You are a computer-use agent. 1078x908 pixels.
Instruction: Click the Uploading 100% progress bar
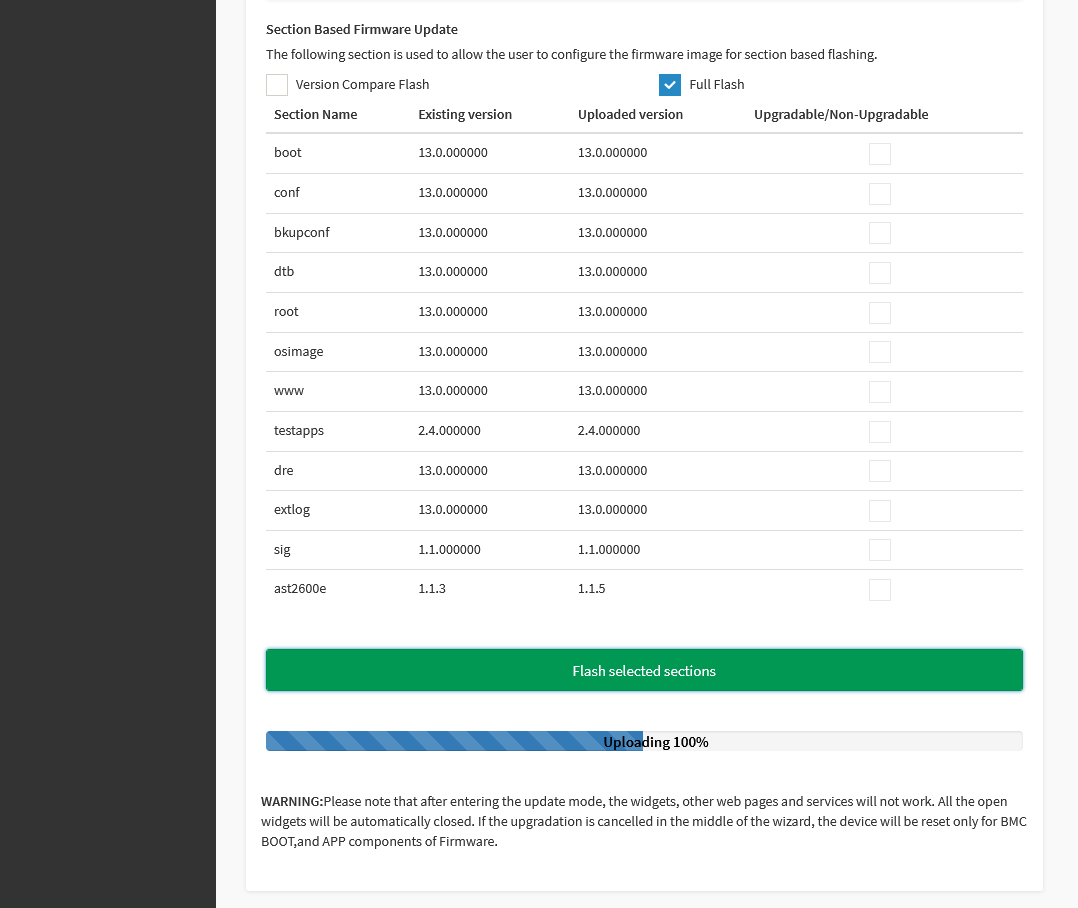click(x=644, y=741)
